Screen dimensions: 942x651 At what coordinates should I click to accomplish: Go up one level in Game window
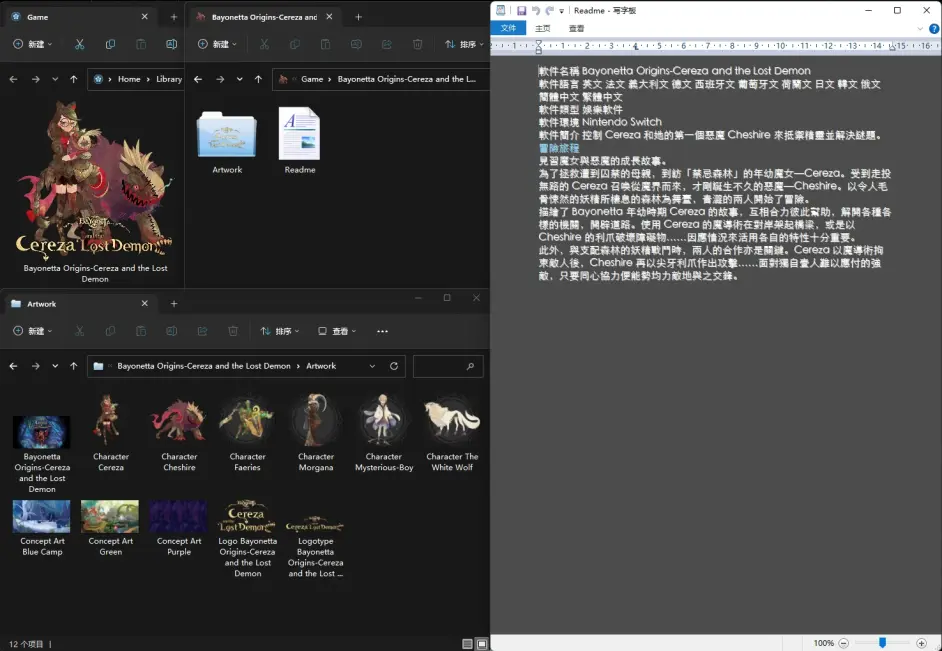[73, 79]
